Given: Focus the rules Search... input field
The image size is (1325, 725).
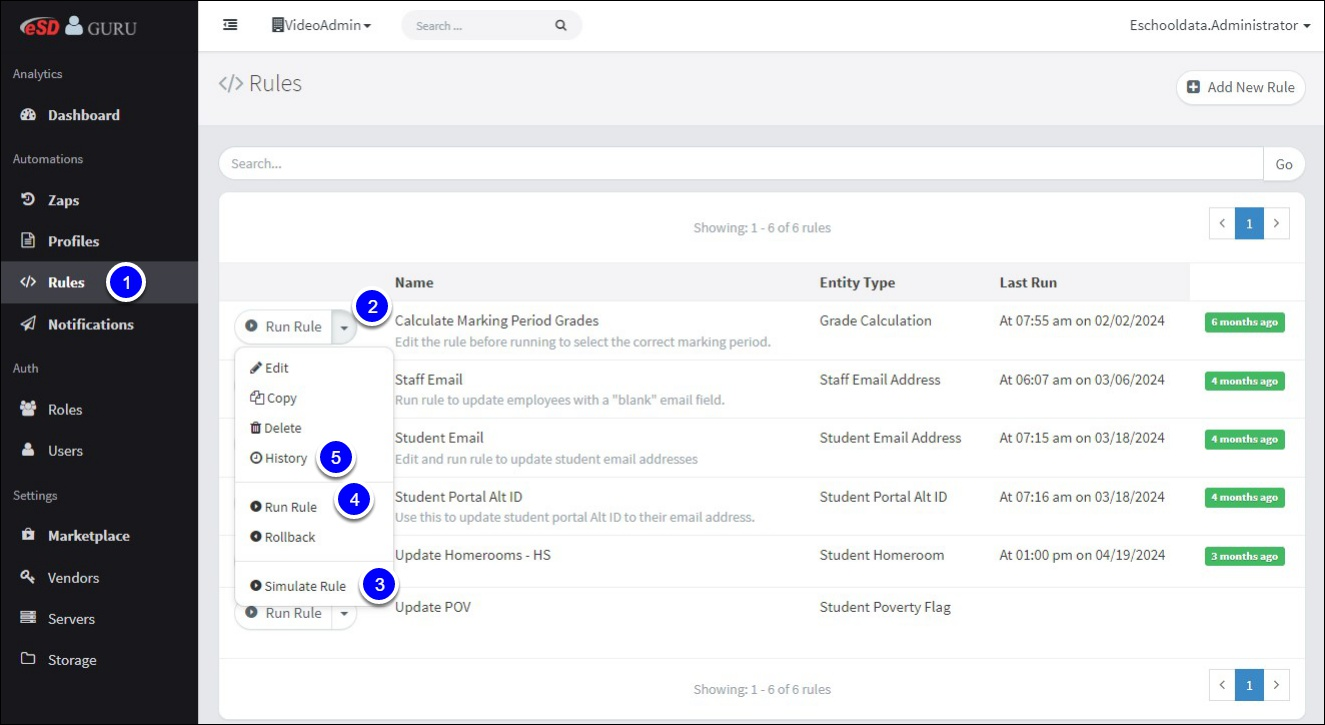Looking at the screenshot, I should click(x=741, y=164).
